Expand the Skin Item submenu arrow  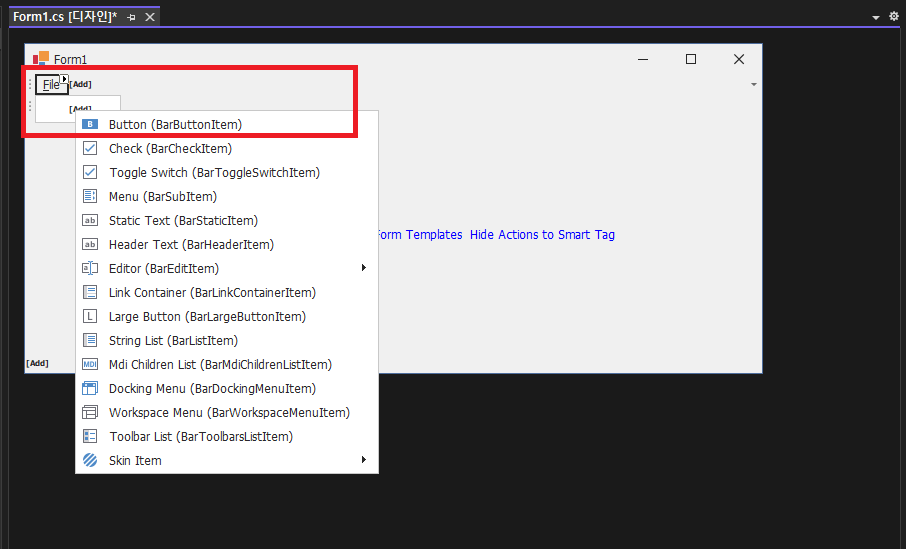(363, 459)
